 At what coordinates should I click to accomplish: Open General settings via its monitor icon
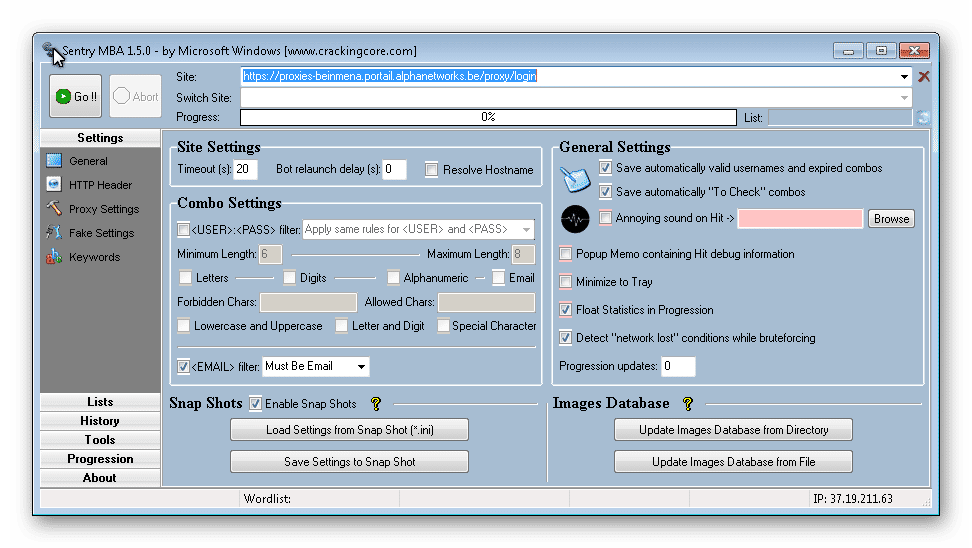54,161
